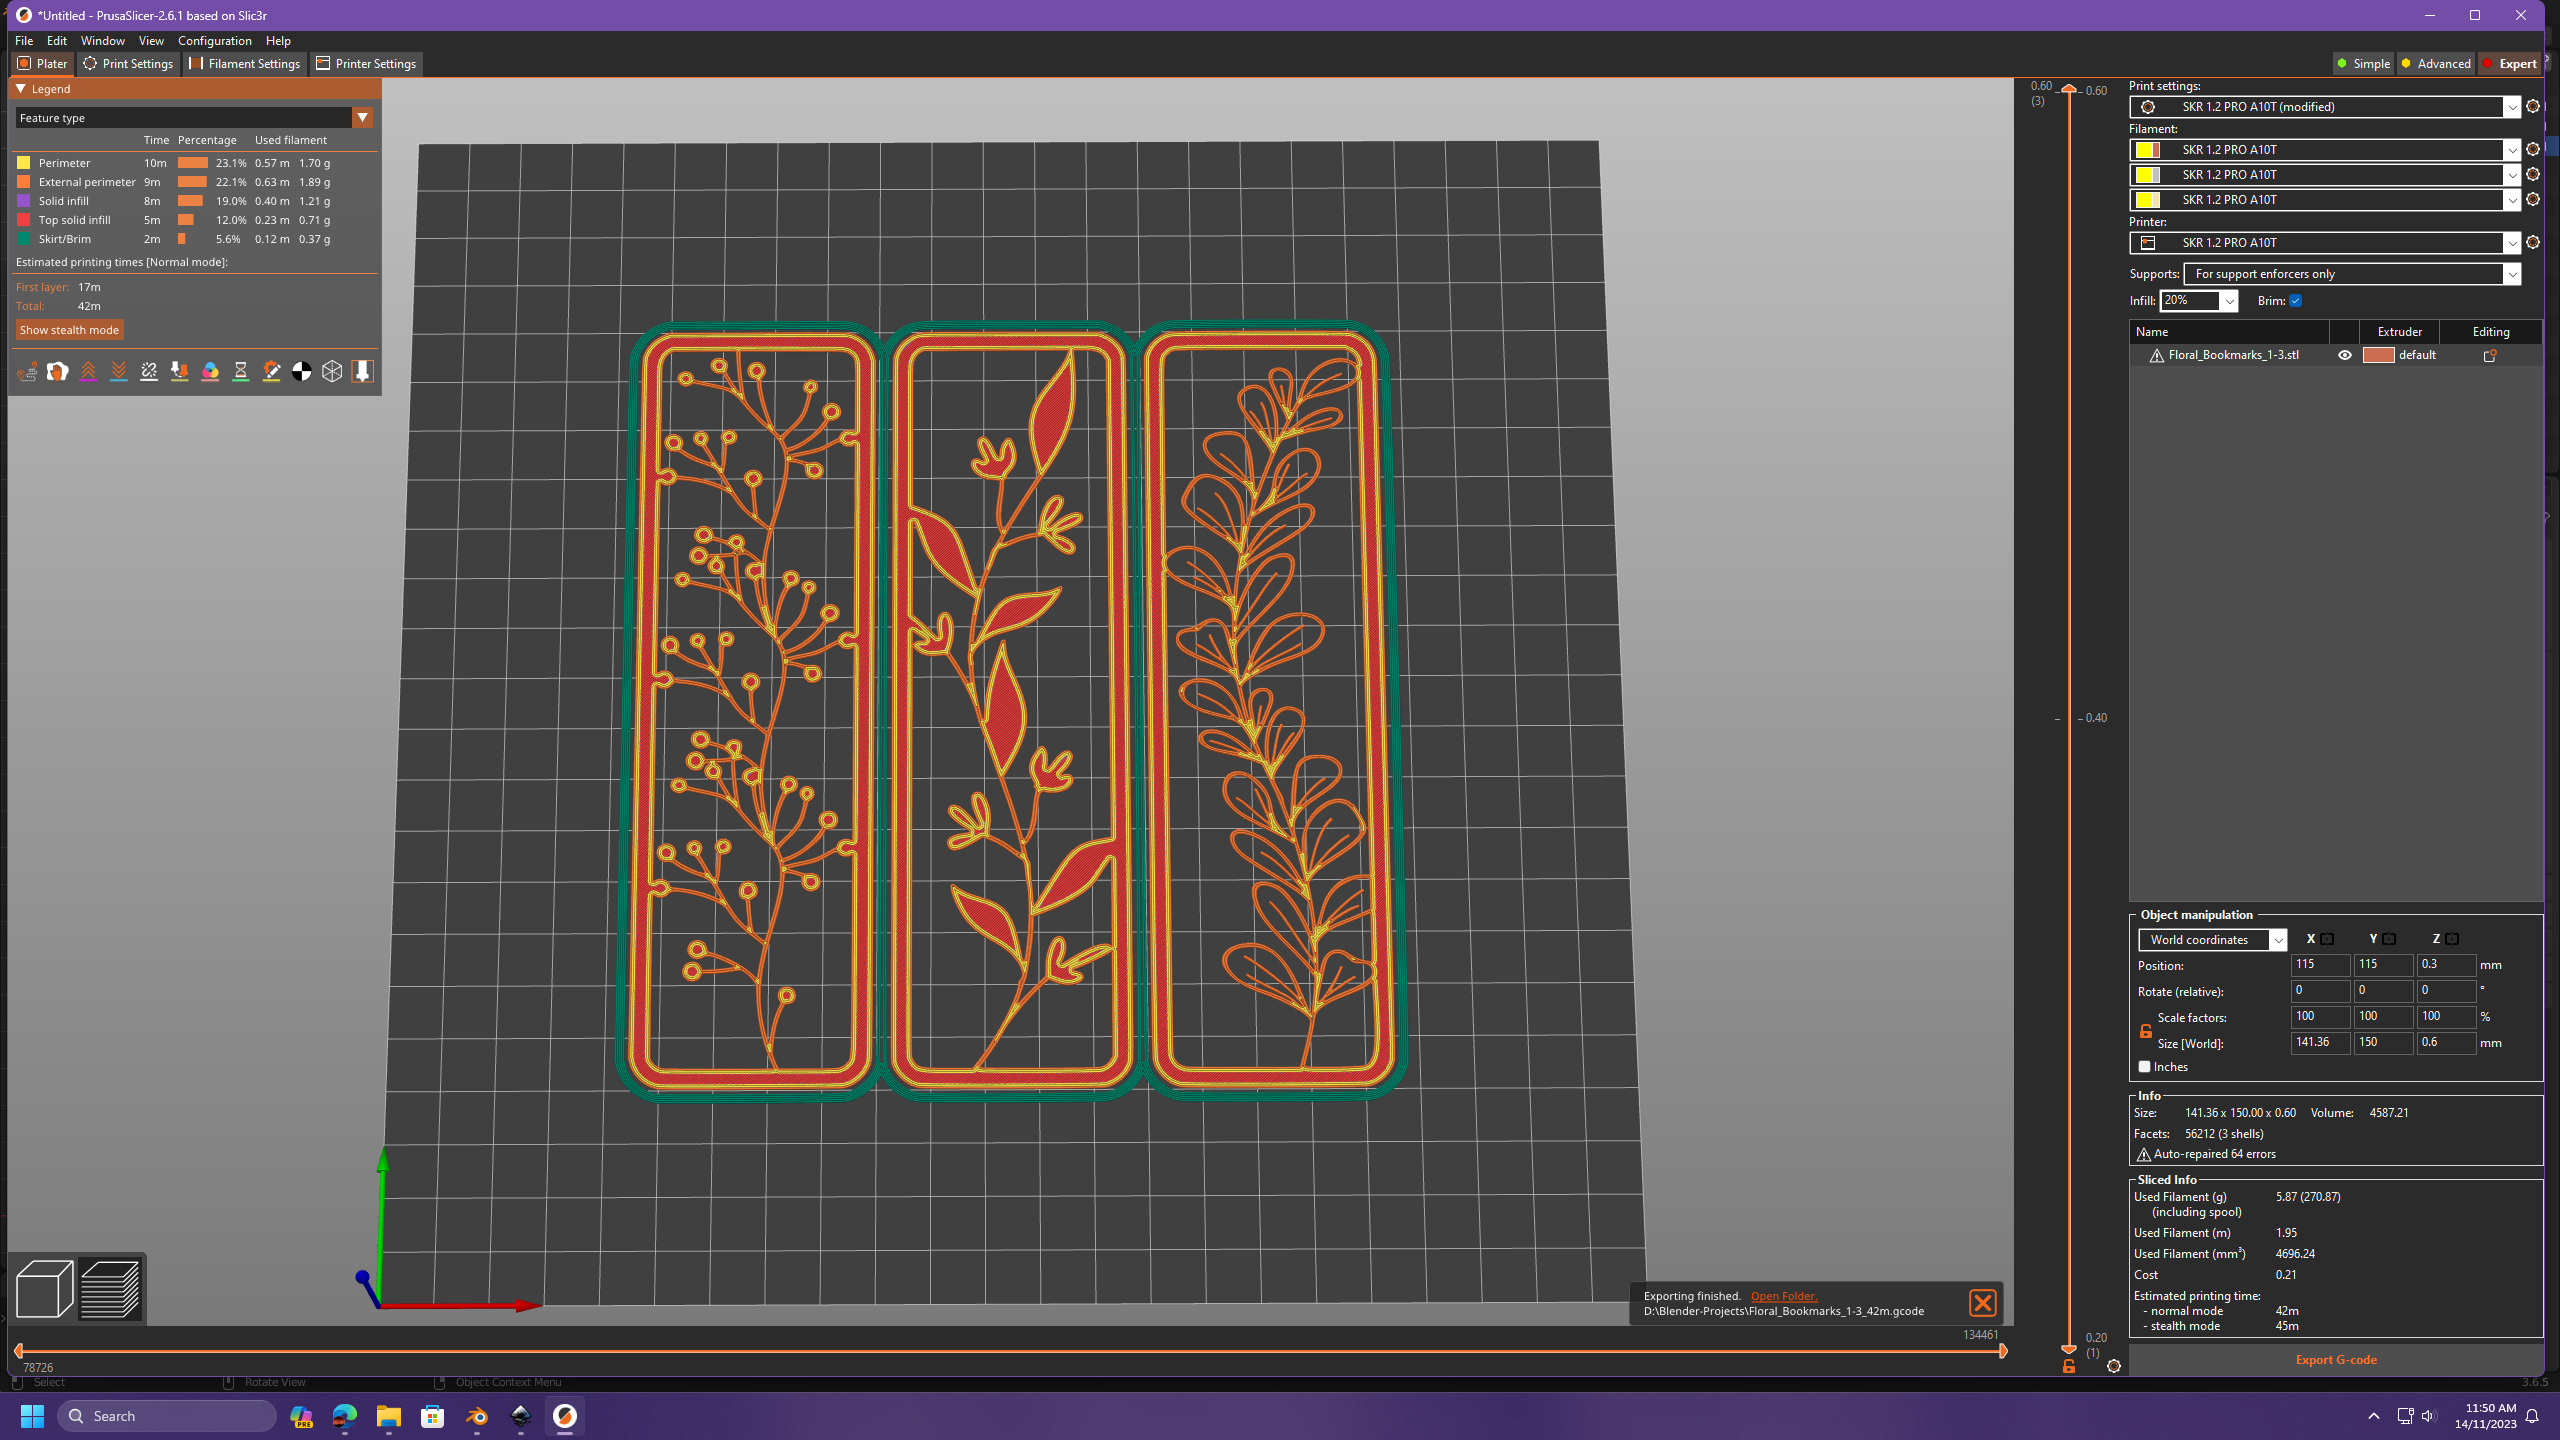Image resolution: width=2560 pixels, height=1440 pixels.
Task: Open the Filament Settings tab
Action: coord(245,64)
